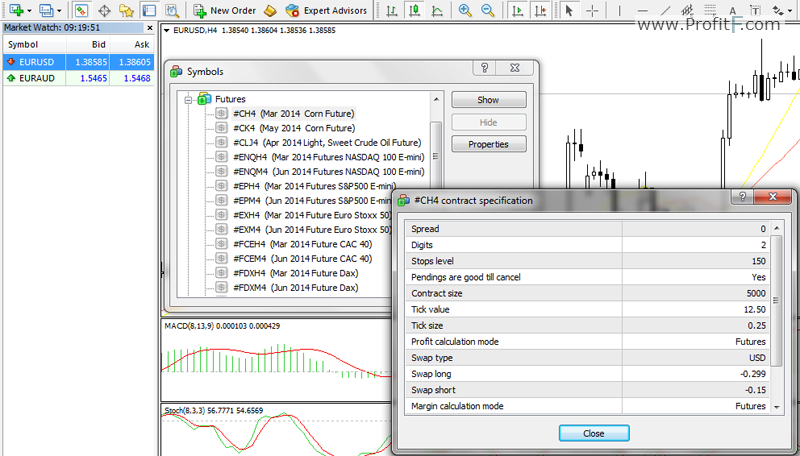Select the vertical line drawing tool
This screenshot has width=800, height=456.
[x=619, y=10]
